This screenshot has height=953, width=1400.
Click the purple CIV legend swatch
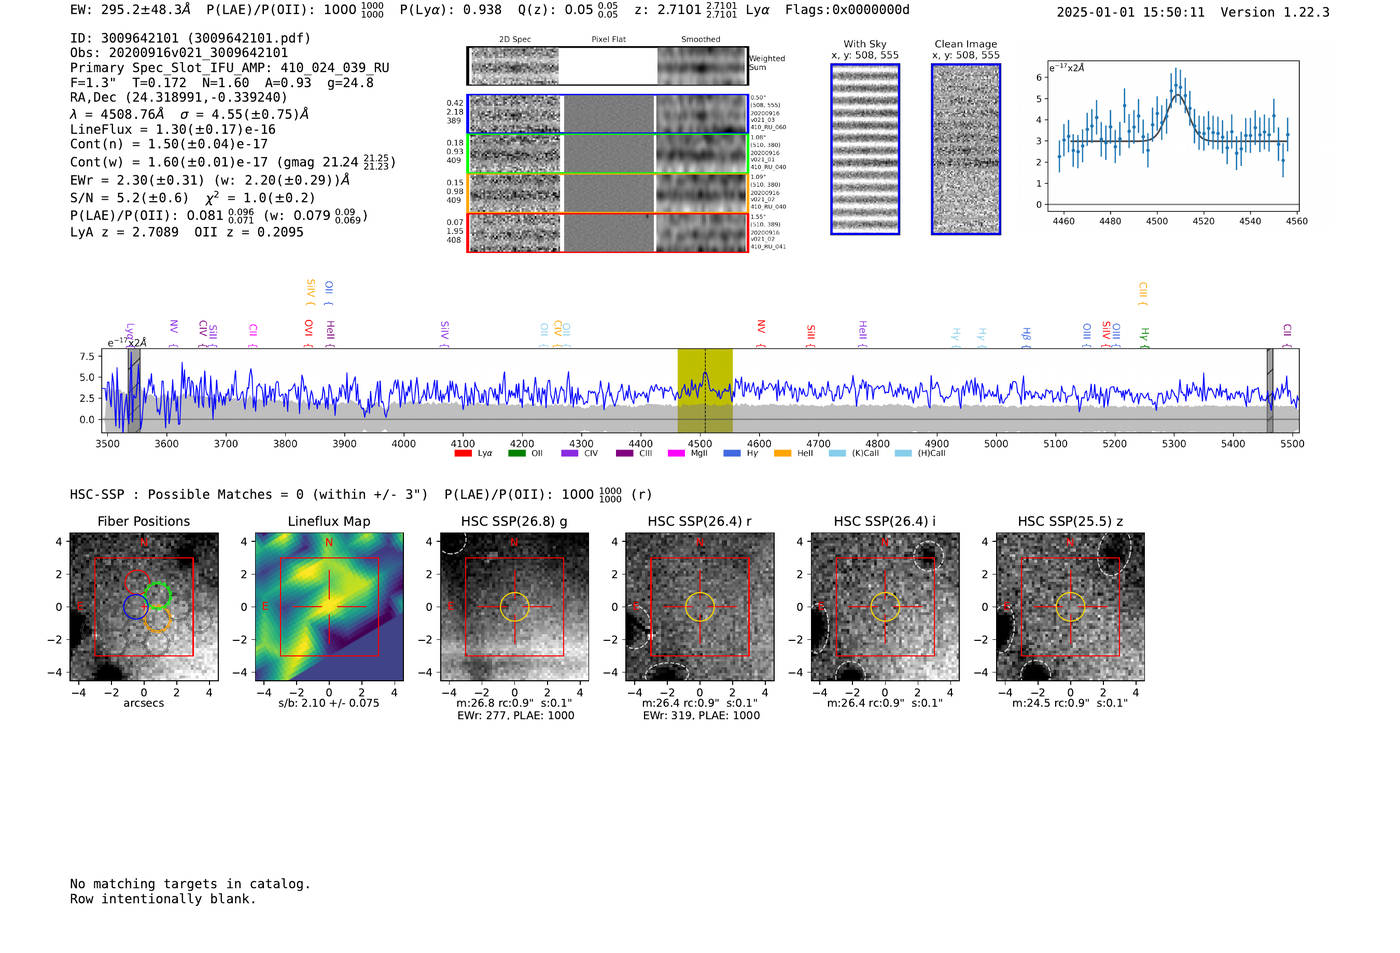570,453
